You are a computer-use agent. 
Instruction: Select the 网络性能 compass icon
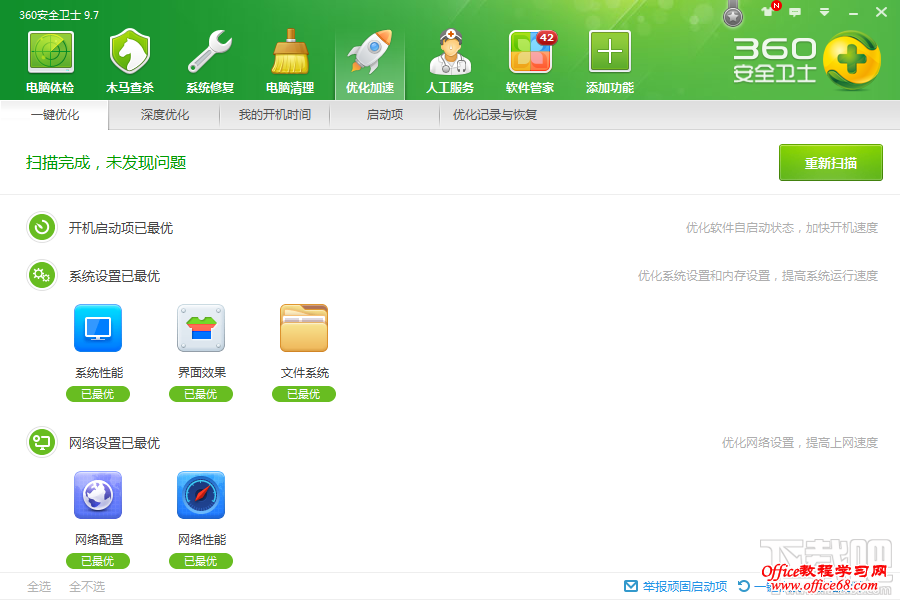[x=201, y=495]
